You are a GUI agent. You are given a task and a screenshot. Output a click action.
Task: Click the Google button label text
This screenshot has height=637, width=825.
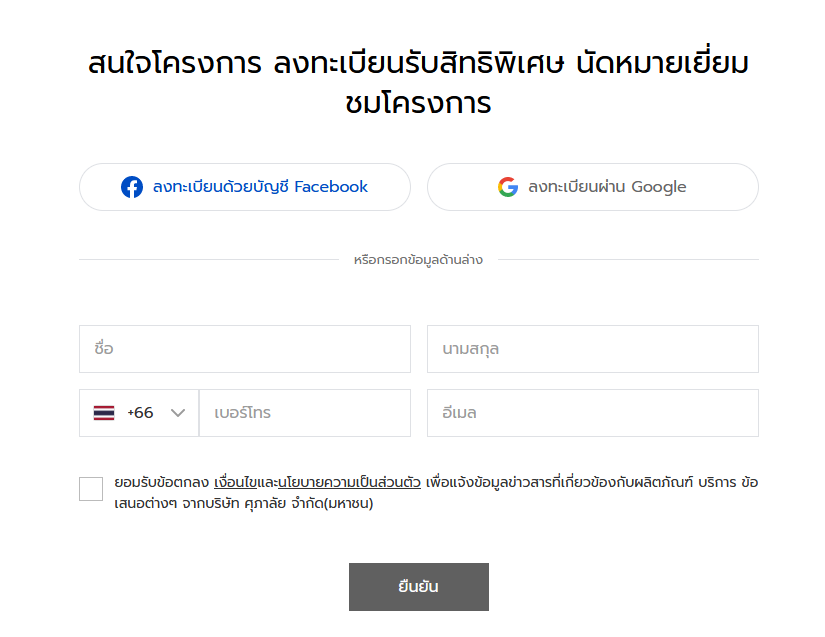pos(607,187)
